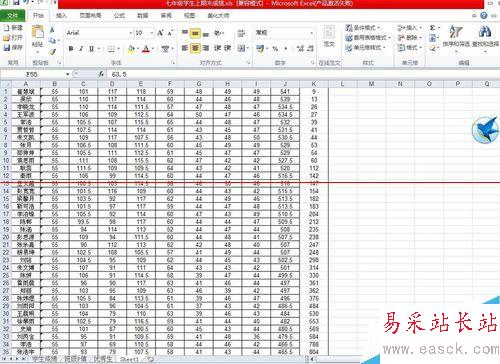Click the Insert Function fx icon
The width and height of the screenshot is (500, 364).
pyautogui.click(x=101, y=74)
